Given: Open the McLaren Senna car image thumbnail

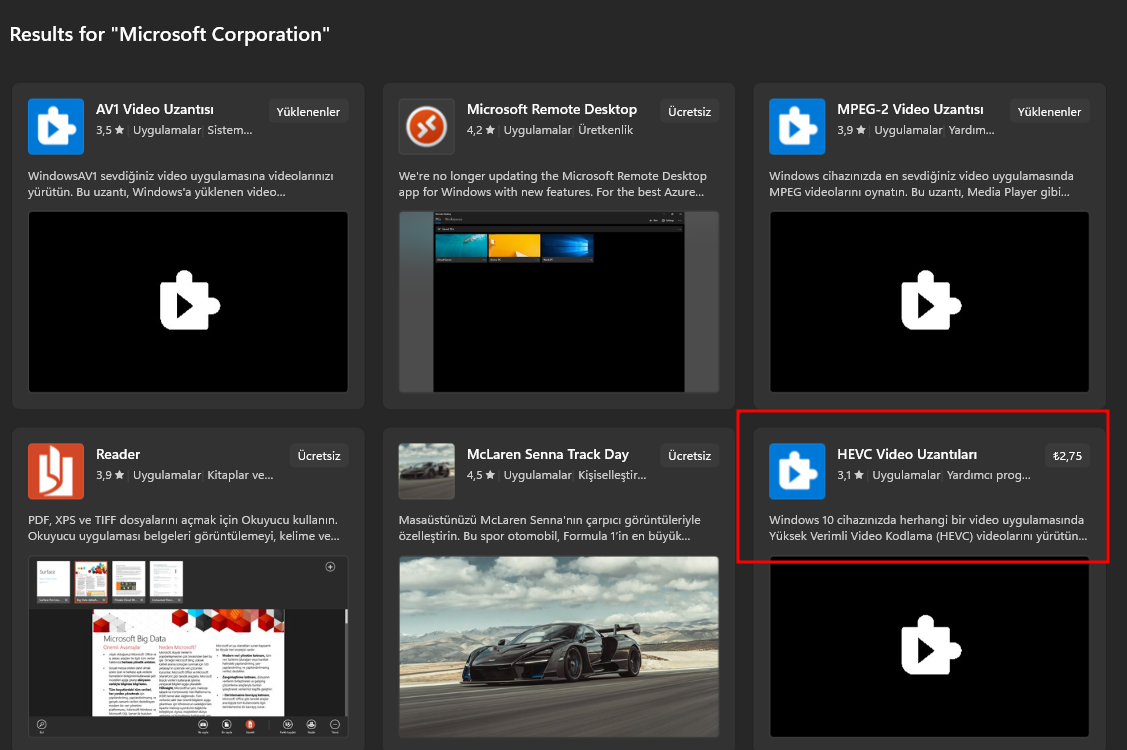Looking at the screenshot, I should [559, 646].
